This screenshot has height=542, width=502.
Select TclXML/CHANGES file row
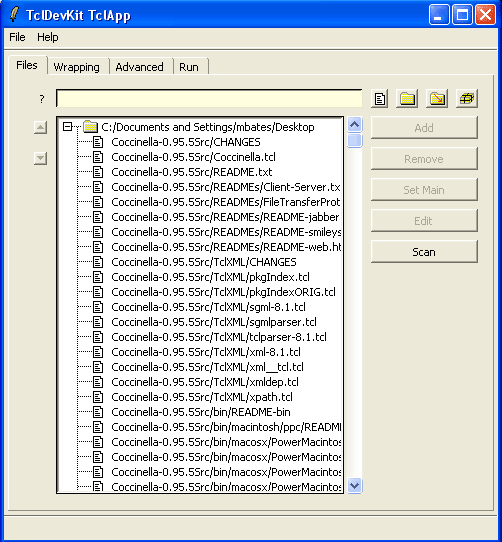(204, 262)
